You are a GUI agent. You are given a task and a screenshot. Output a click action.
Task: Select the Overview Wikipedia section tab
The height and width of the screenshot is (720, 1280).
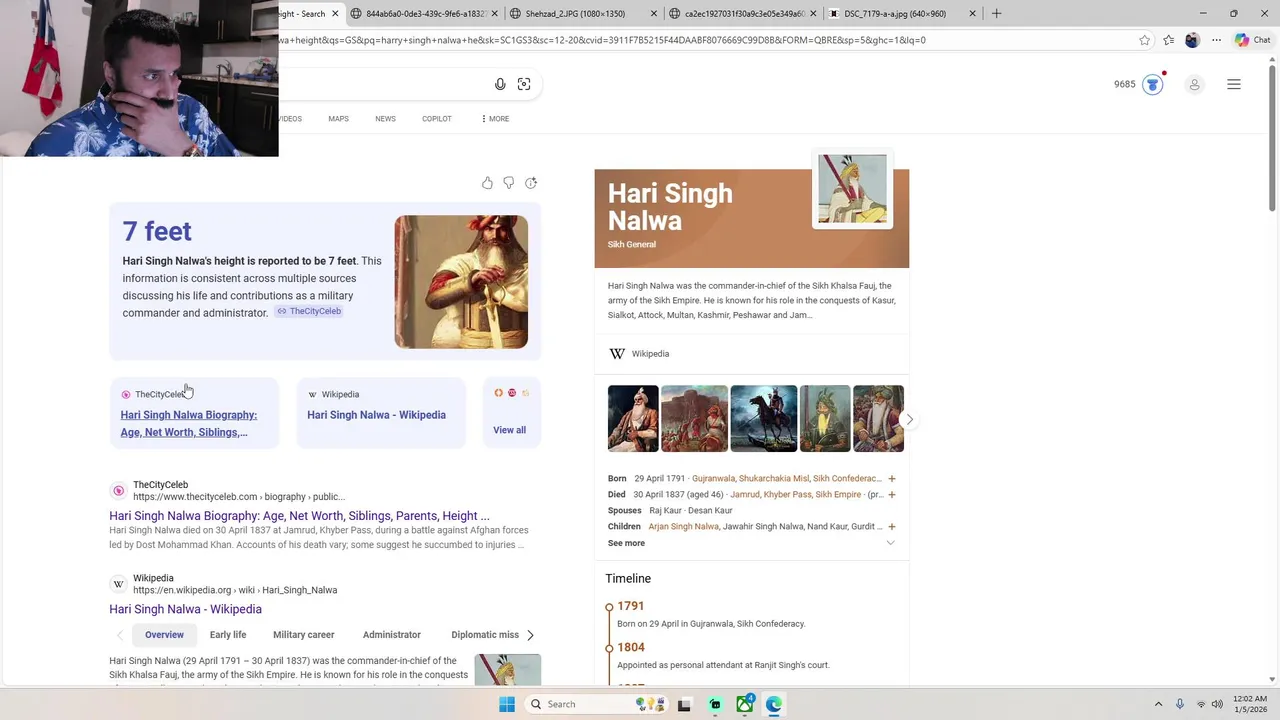coord(164,635)
